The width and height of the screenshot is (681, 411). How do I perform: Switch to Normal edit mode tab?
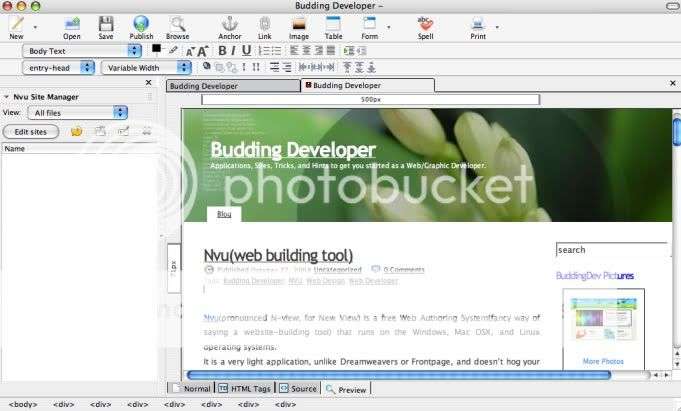[x=191, y=388]
